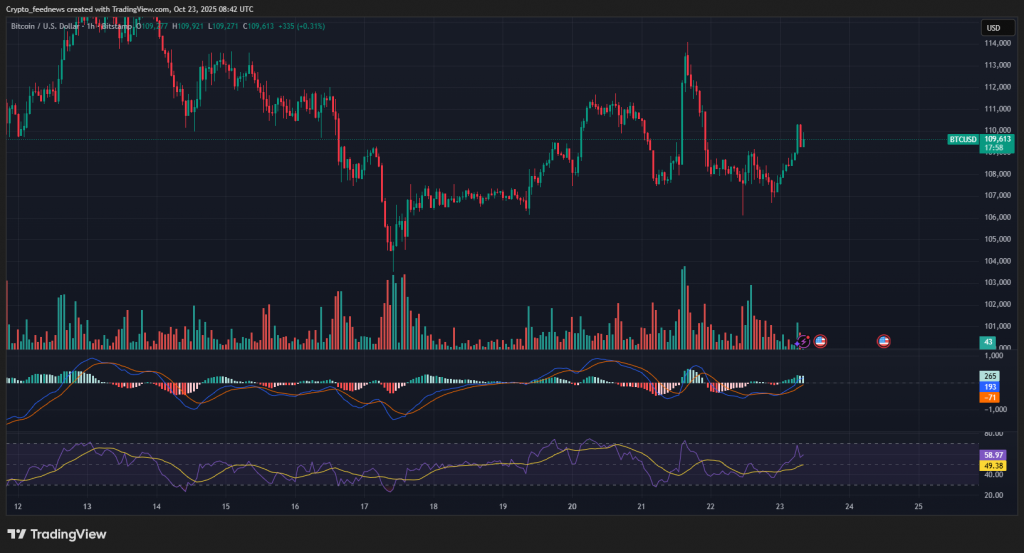Click the MACD histogram value label 265

991,376
